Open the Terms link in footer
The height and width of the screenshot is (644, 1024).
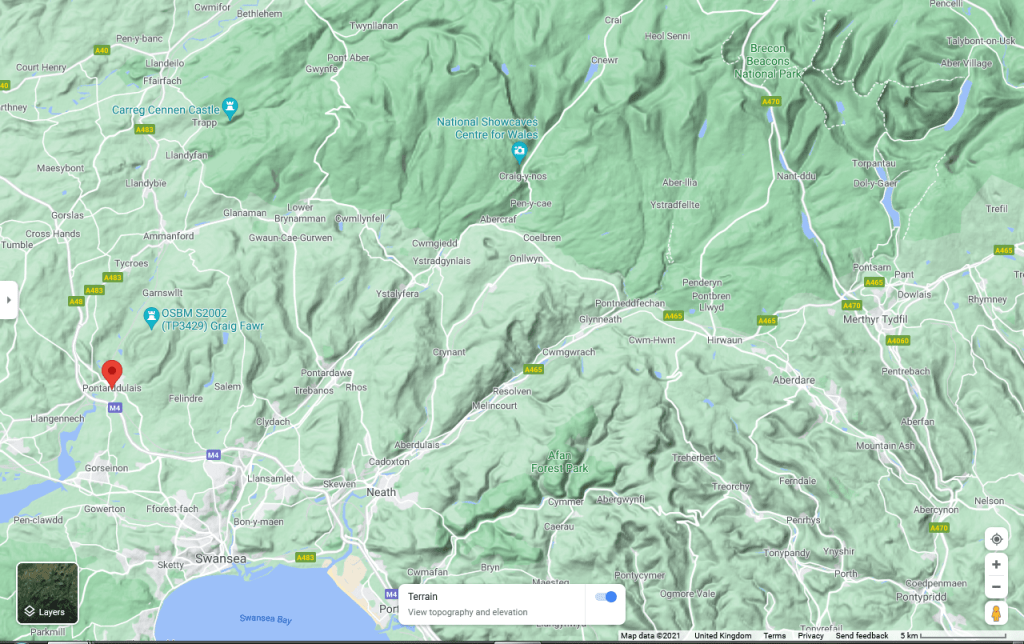click(x=774, y=636)
